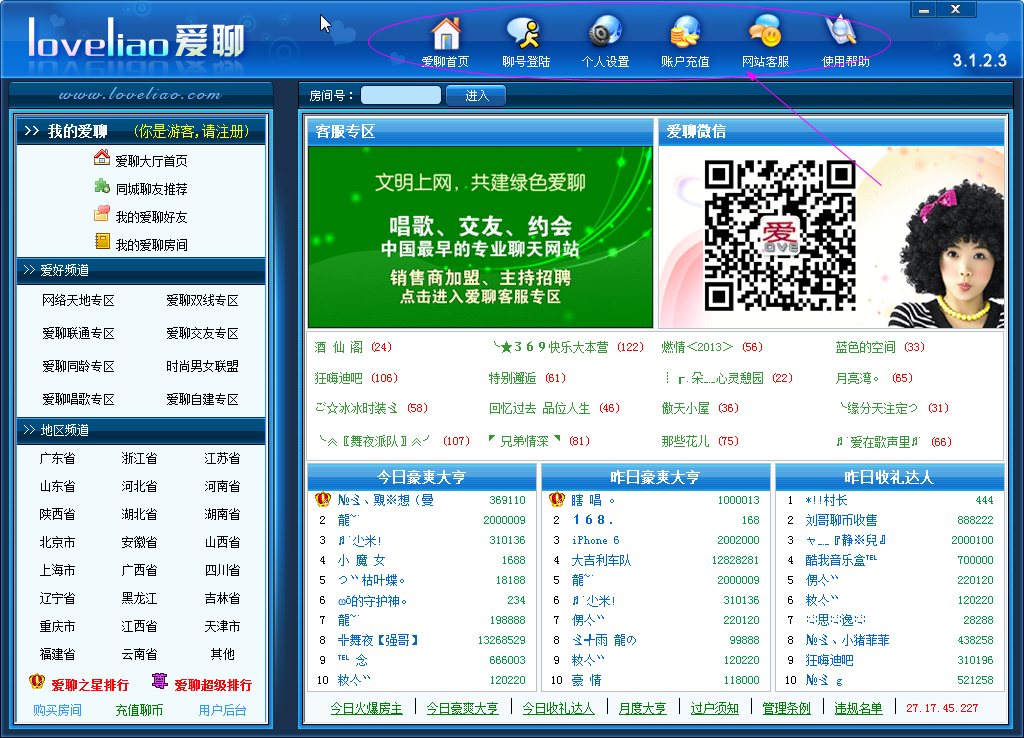
Task: Collapse the 爱好频道 section header
Action: 141,270
